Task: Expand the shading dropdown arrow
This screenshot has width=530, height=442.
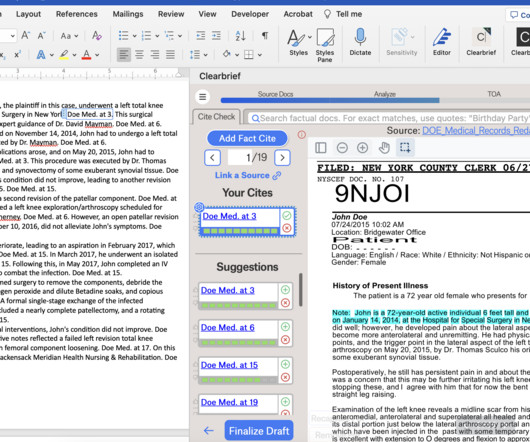Action: pos(237,55)
